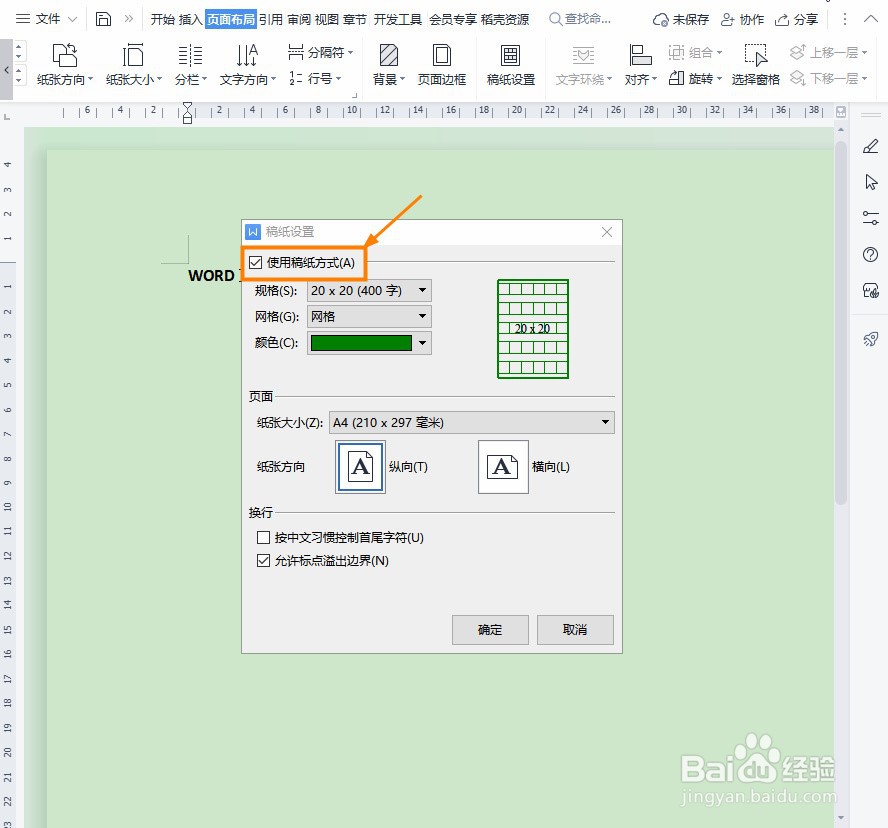Switch to the 视图 tab
The width and height of the screenshot is (888, 828).
tap(327, 19)
